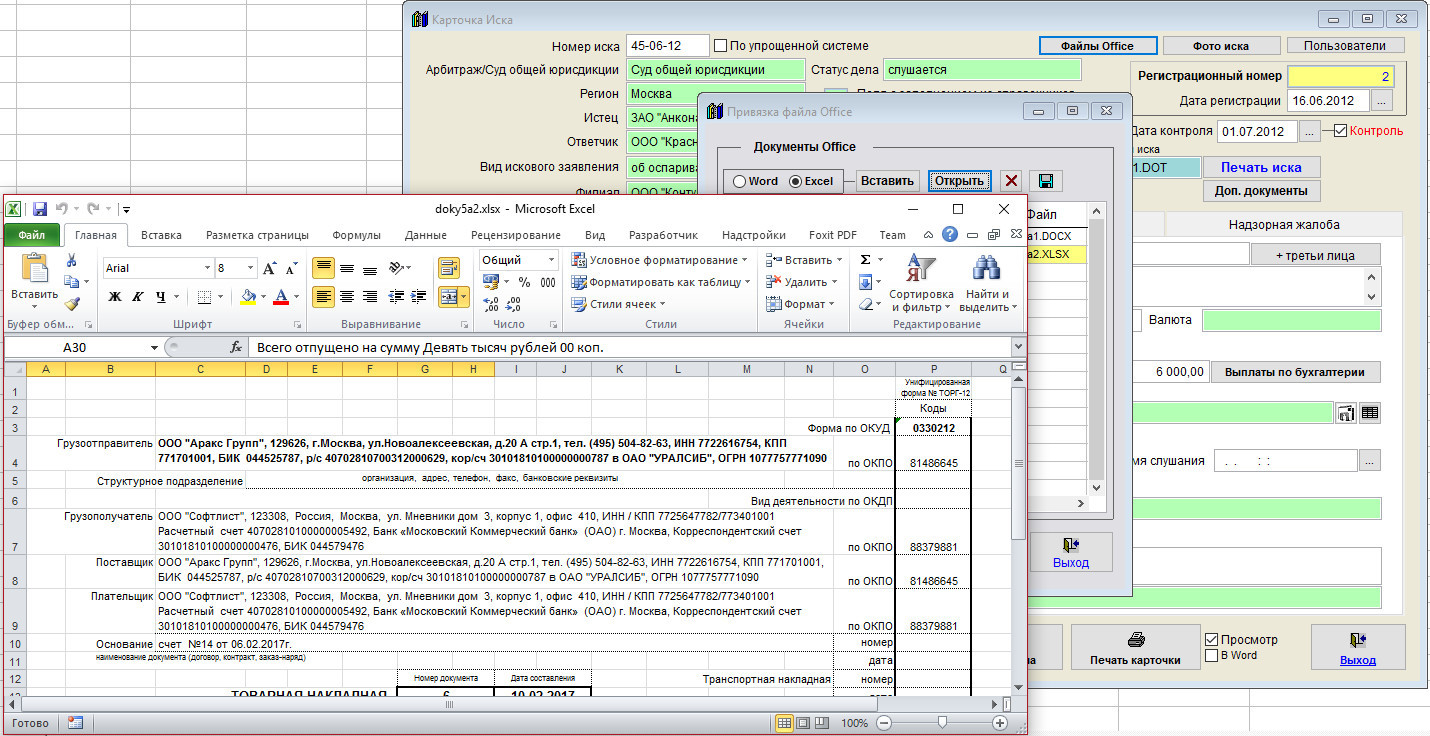
Task: Click the zoom slider in Excel status bar
Action: click(941, 722)
